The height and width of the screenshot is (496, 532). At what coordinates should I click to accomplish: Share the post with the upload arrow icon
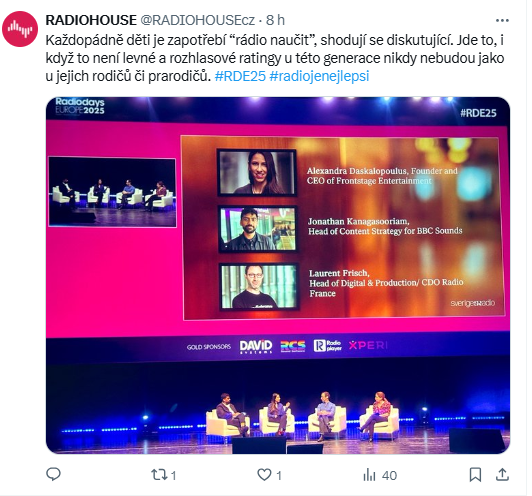(x=502, y=475)
